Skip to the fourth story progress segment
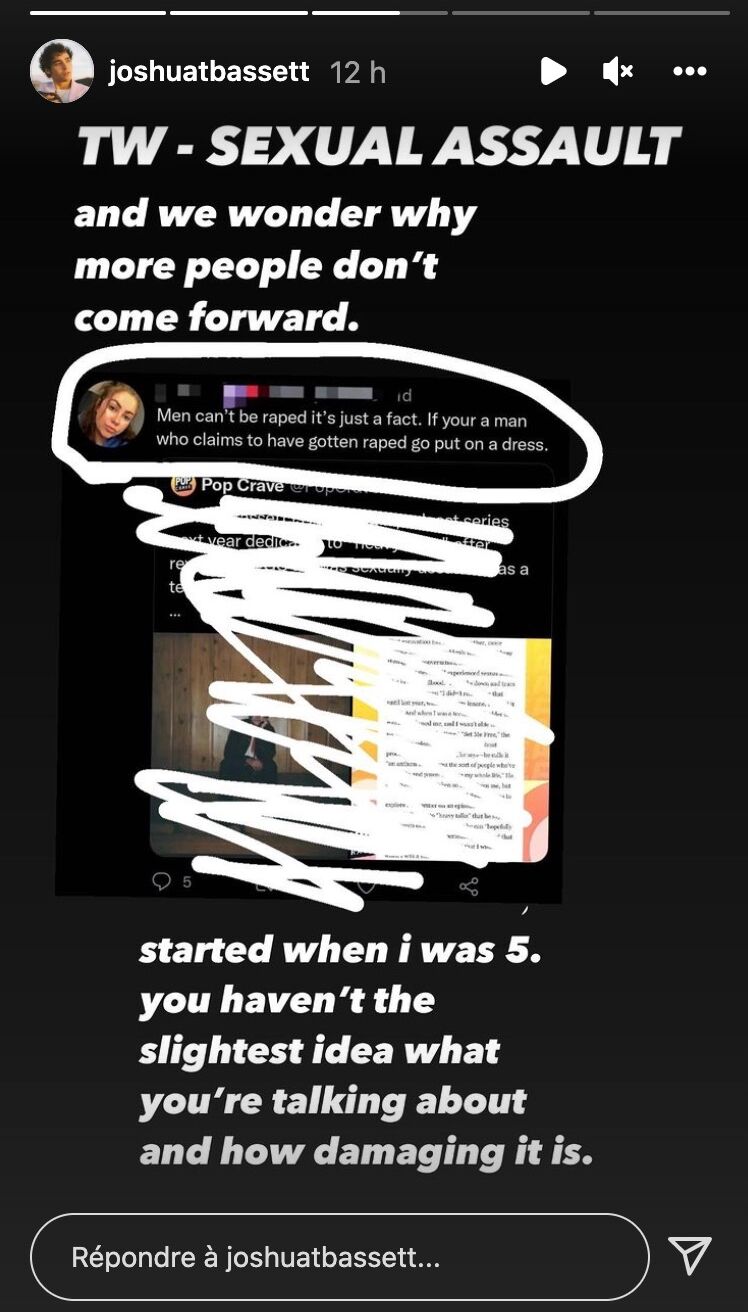The image size is (748, 1312). point(520,13)
